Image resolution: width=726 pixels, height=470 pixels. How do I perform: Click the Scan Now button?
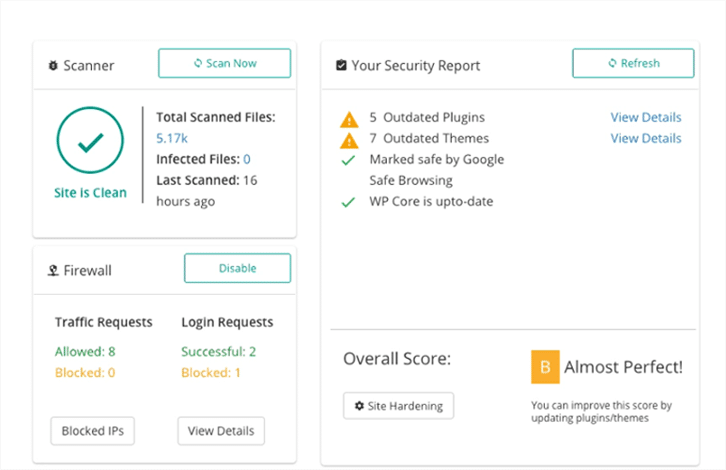pos(225,63)
